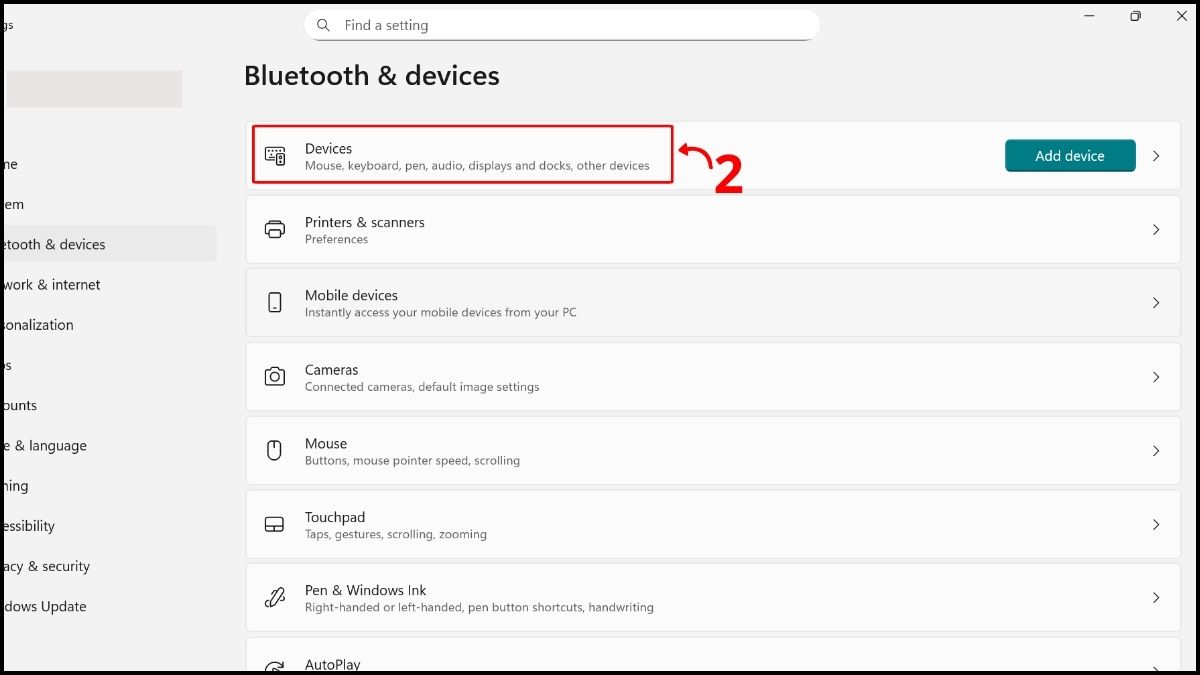The height and width of the screenshot is (675, 1200).
Task: Expand the Printers & scanners row chevron
Action: click(x=1156, y=229)
